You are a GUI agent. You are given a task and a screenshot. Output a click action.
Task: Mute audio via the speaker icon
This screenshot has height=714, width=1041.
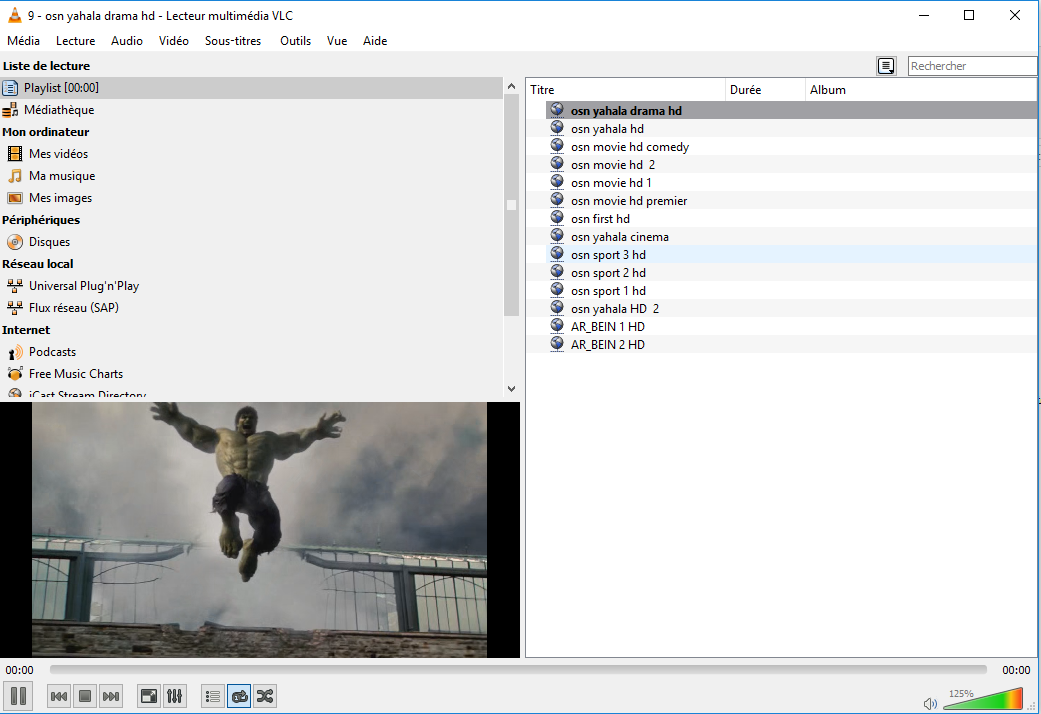tap(930, 703)
